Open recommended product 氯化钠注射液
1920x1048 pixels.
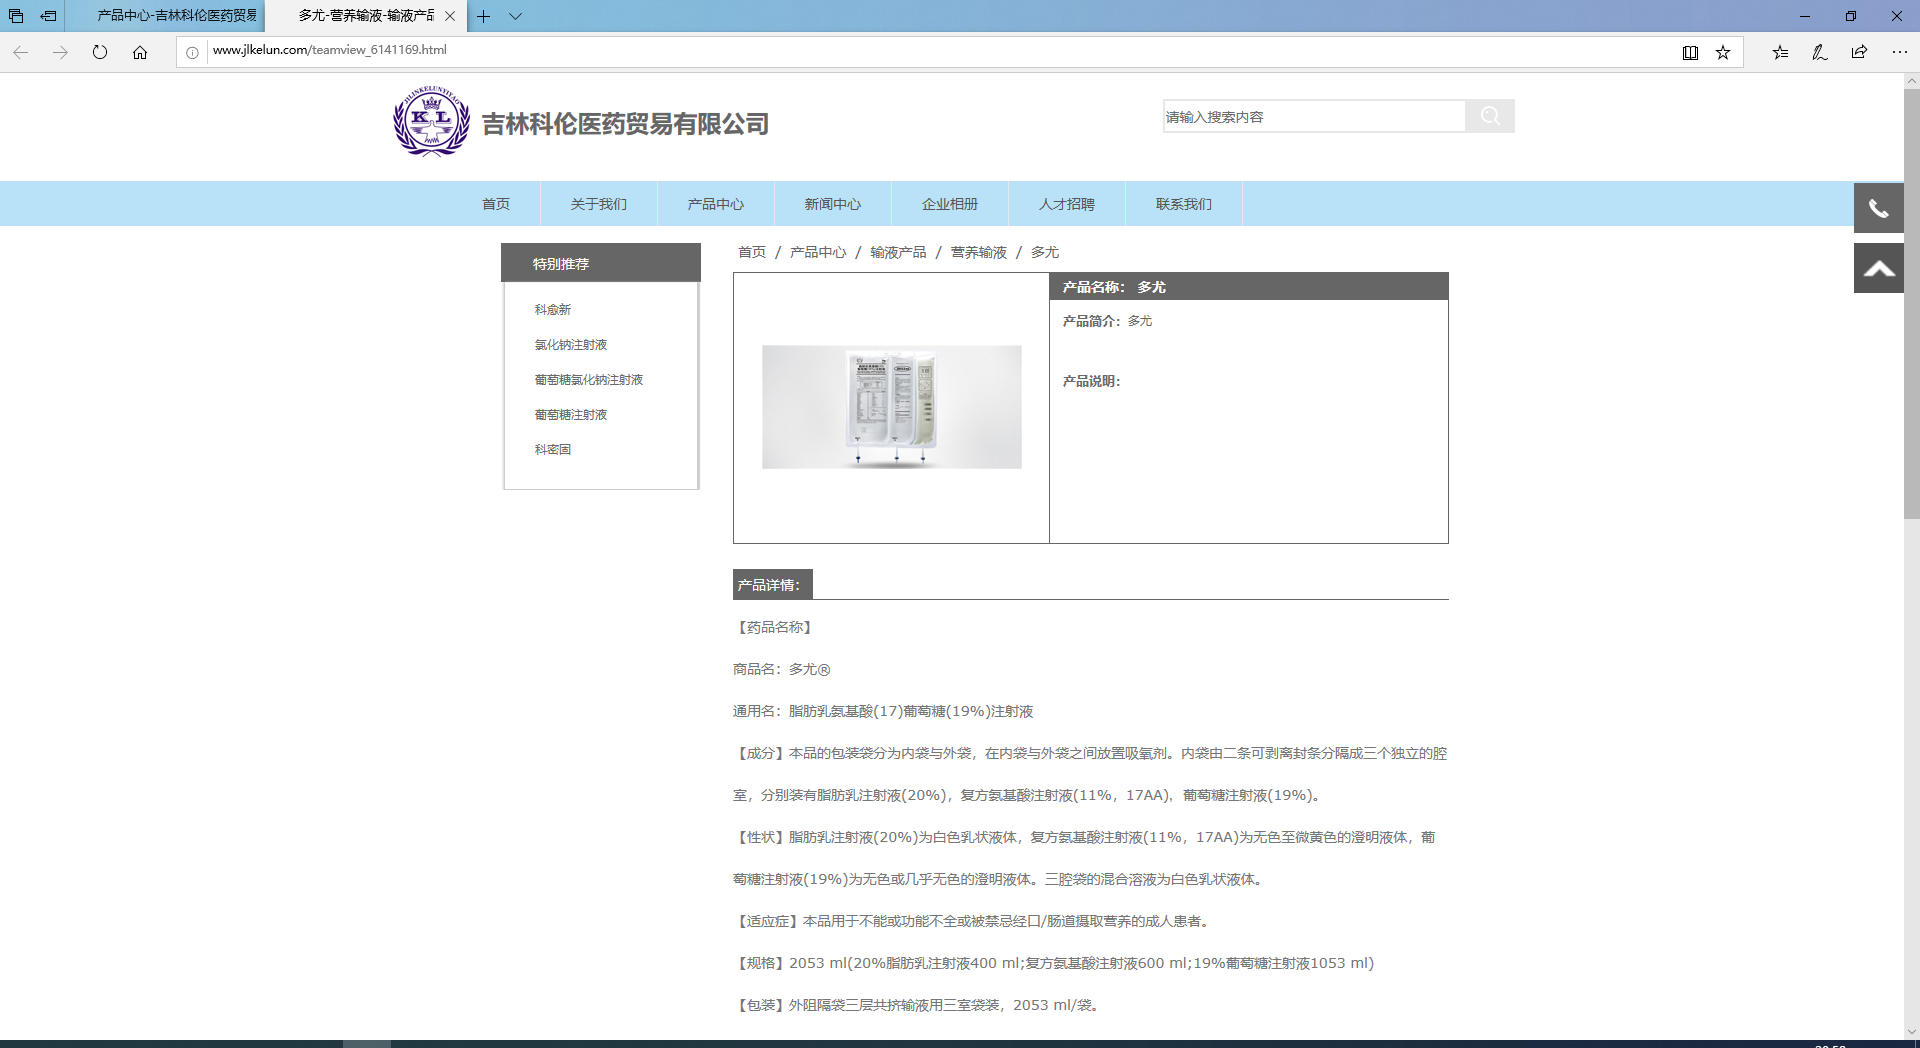point(571,345)
